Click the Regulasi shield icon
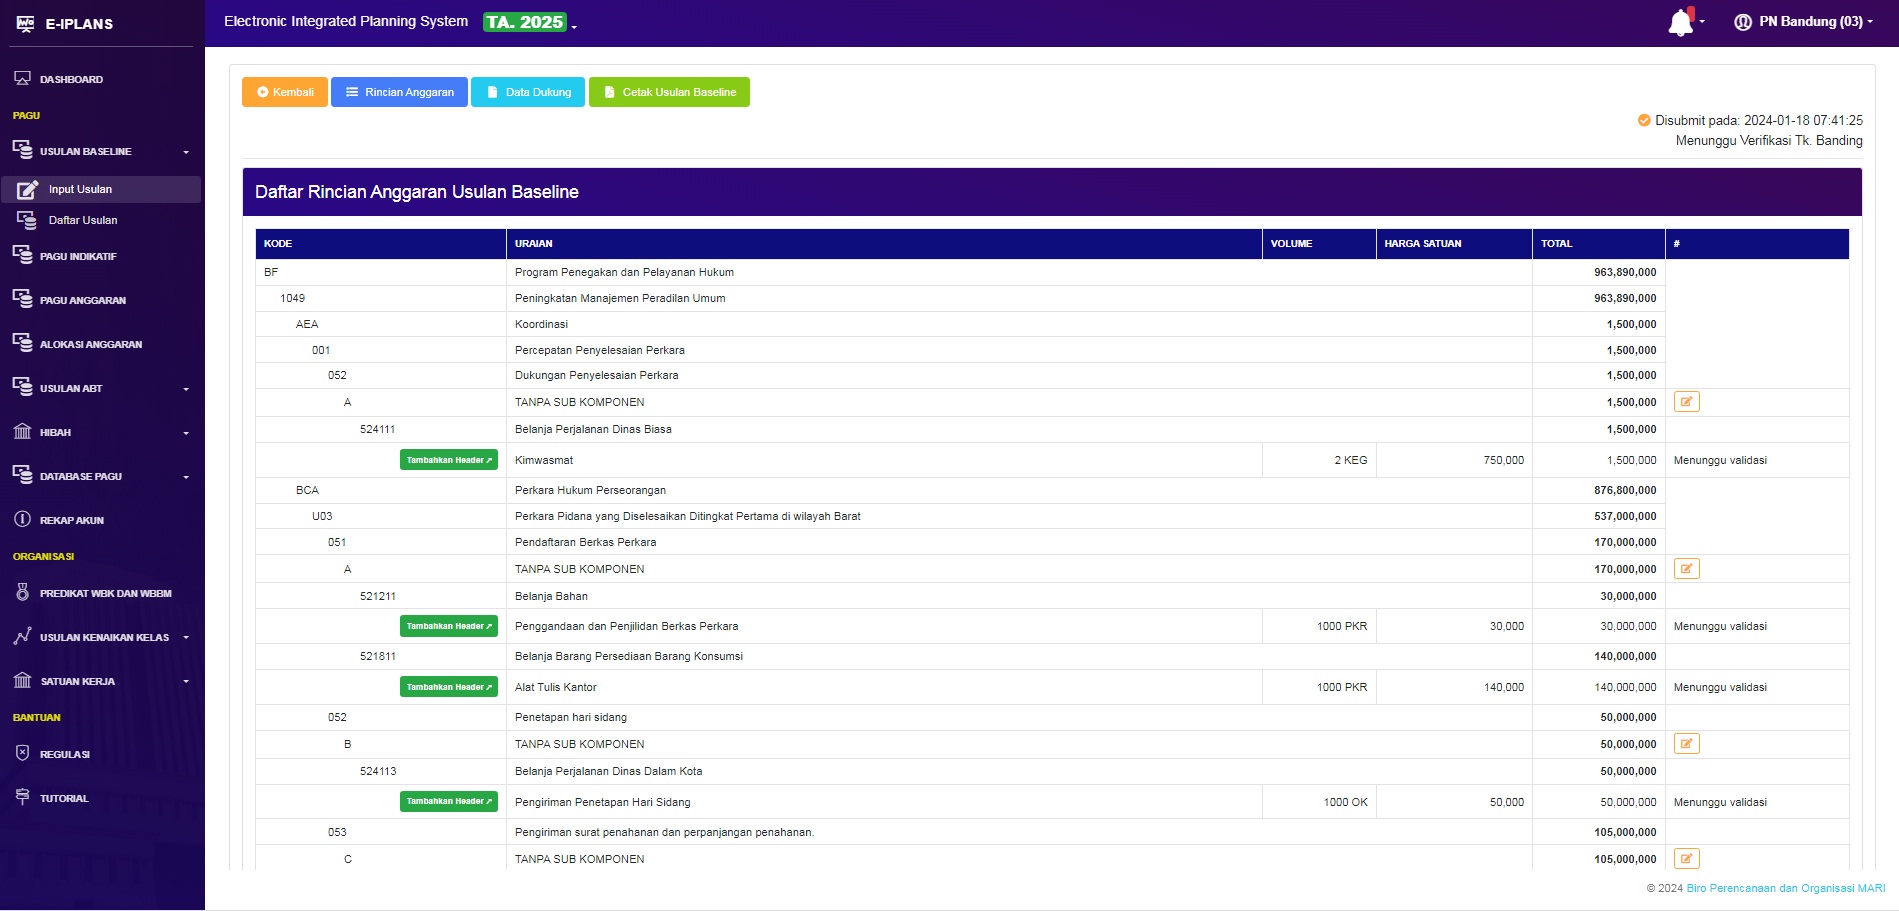The width and height of the screenshot is (1899, 911). [x=22, y=754]
